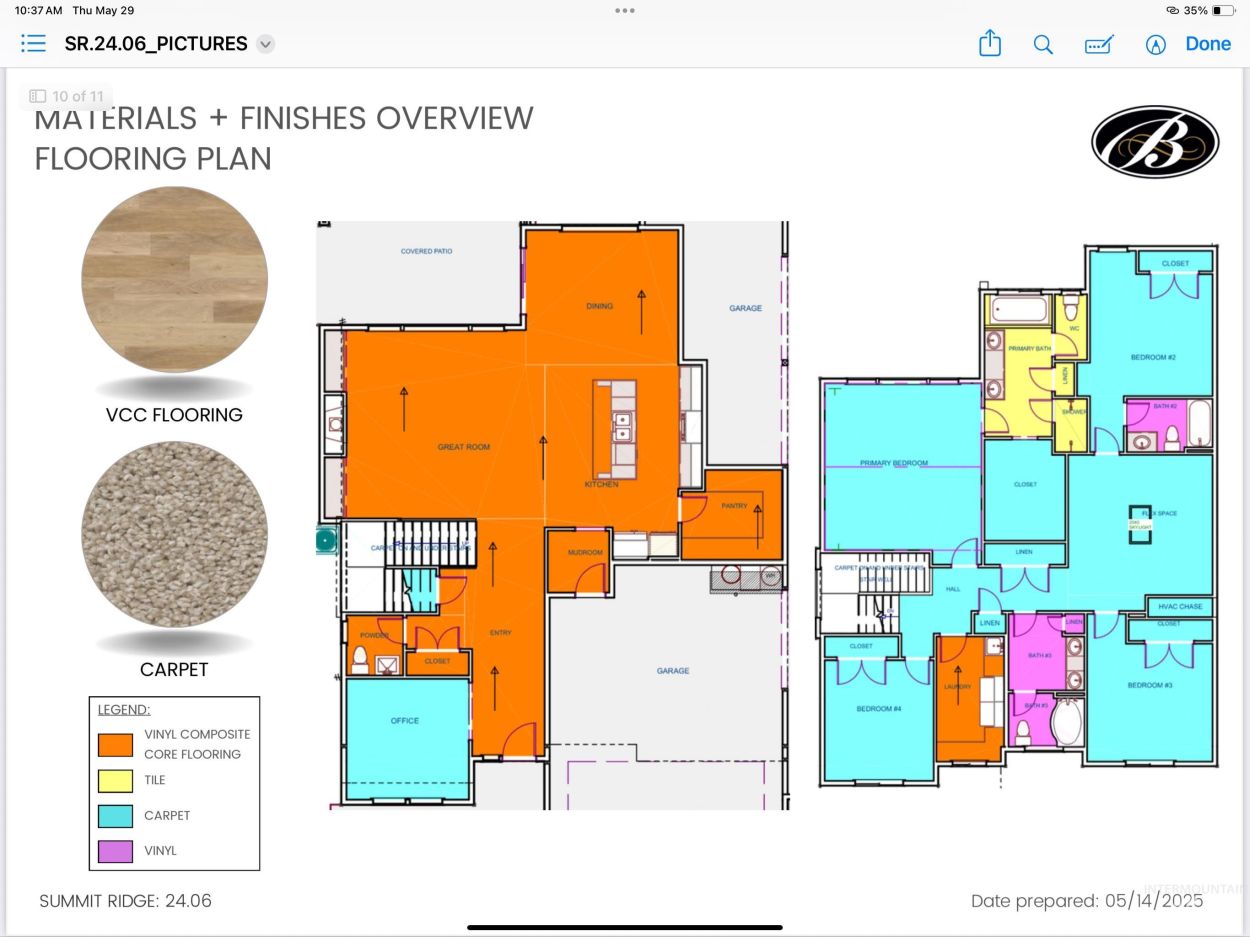Tap the 'BEDROOM #3' label
This screenshot has height=937, width=1250.
[1149, 685]
